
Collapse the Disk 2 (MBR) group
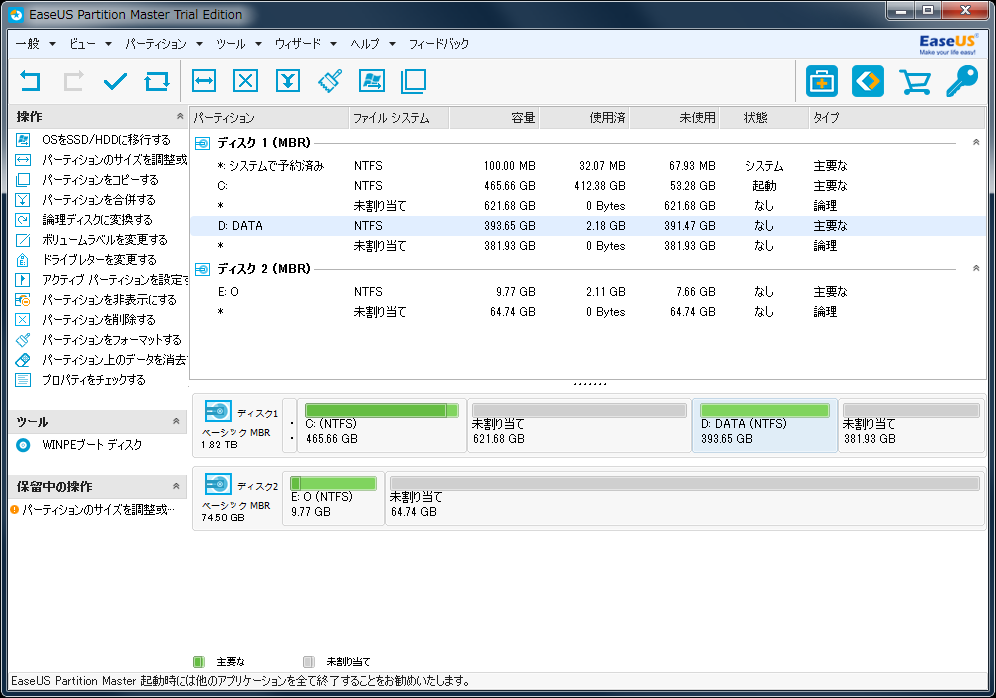tap(976, 269)
